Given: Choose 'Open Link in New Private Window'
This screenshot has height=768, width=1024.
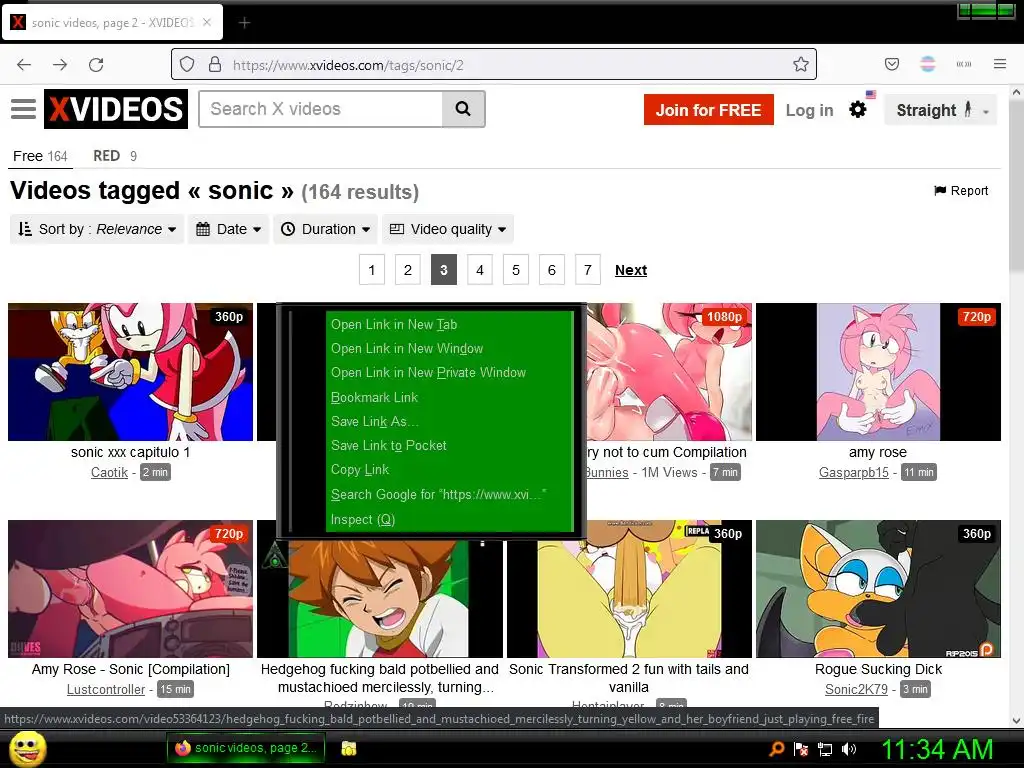Looking at the screenshot, I should [x=450, y=373].
